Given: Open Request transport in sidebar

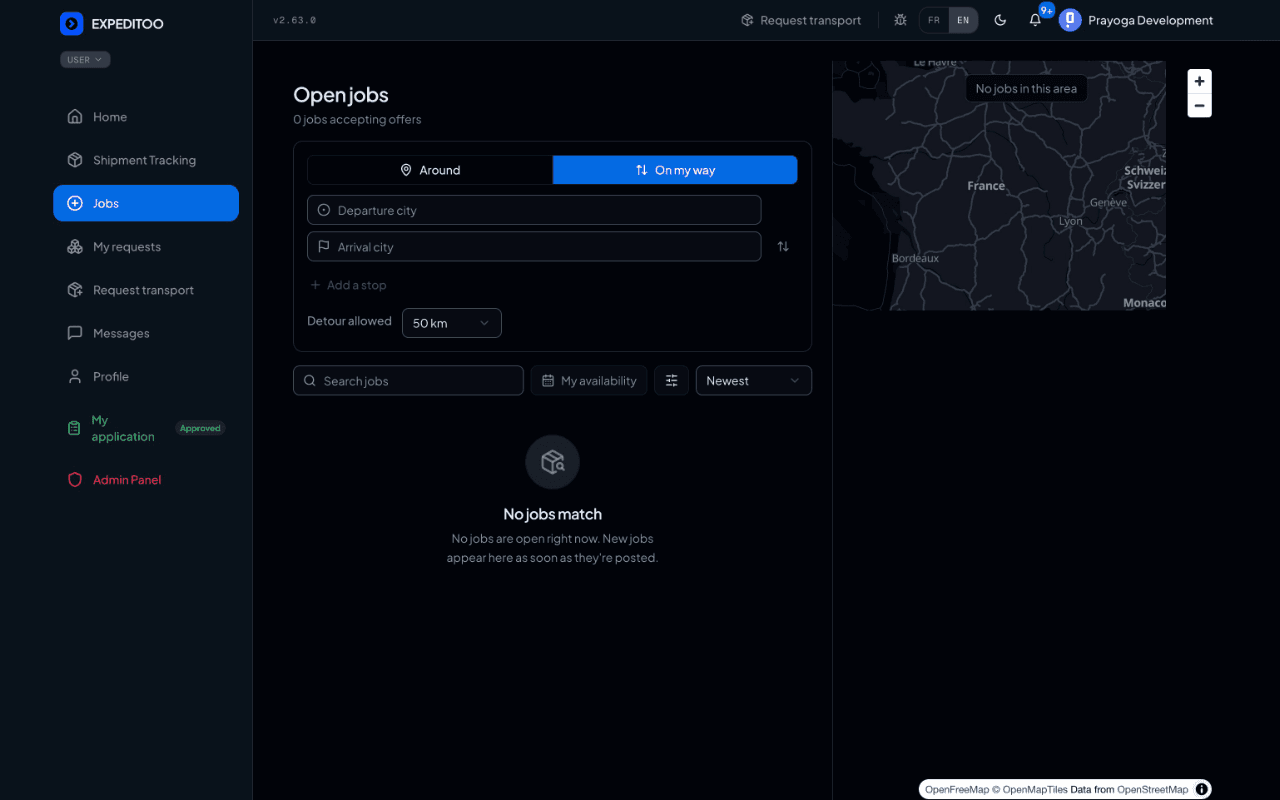Looking at the screenshot, I should (146, 290).
